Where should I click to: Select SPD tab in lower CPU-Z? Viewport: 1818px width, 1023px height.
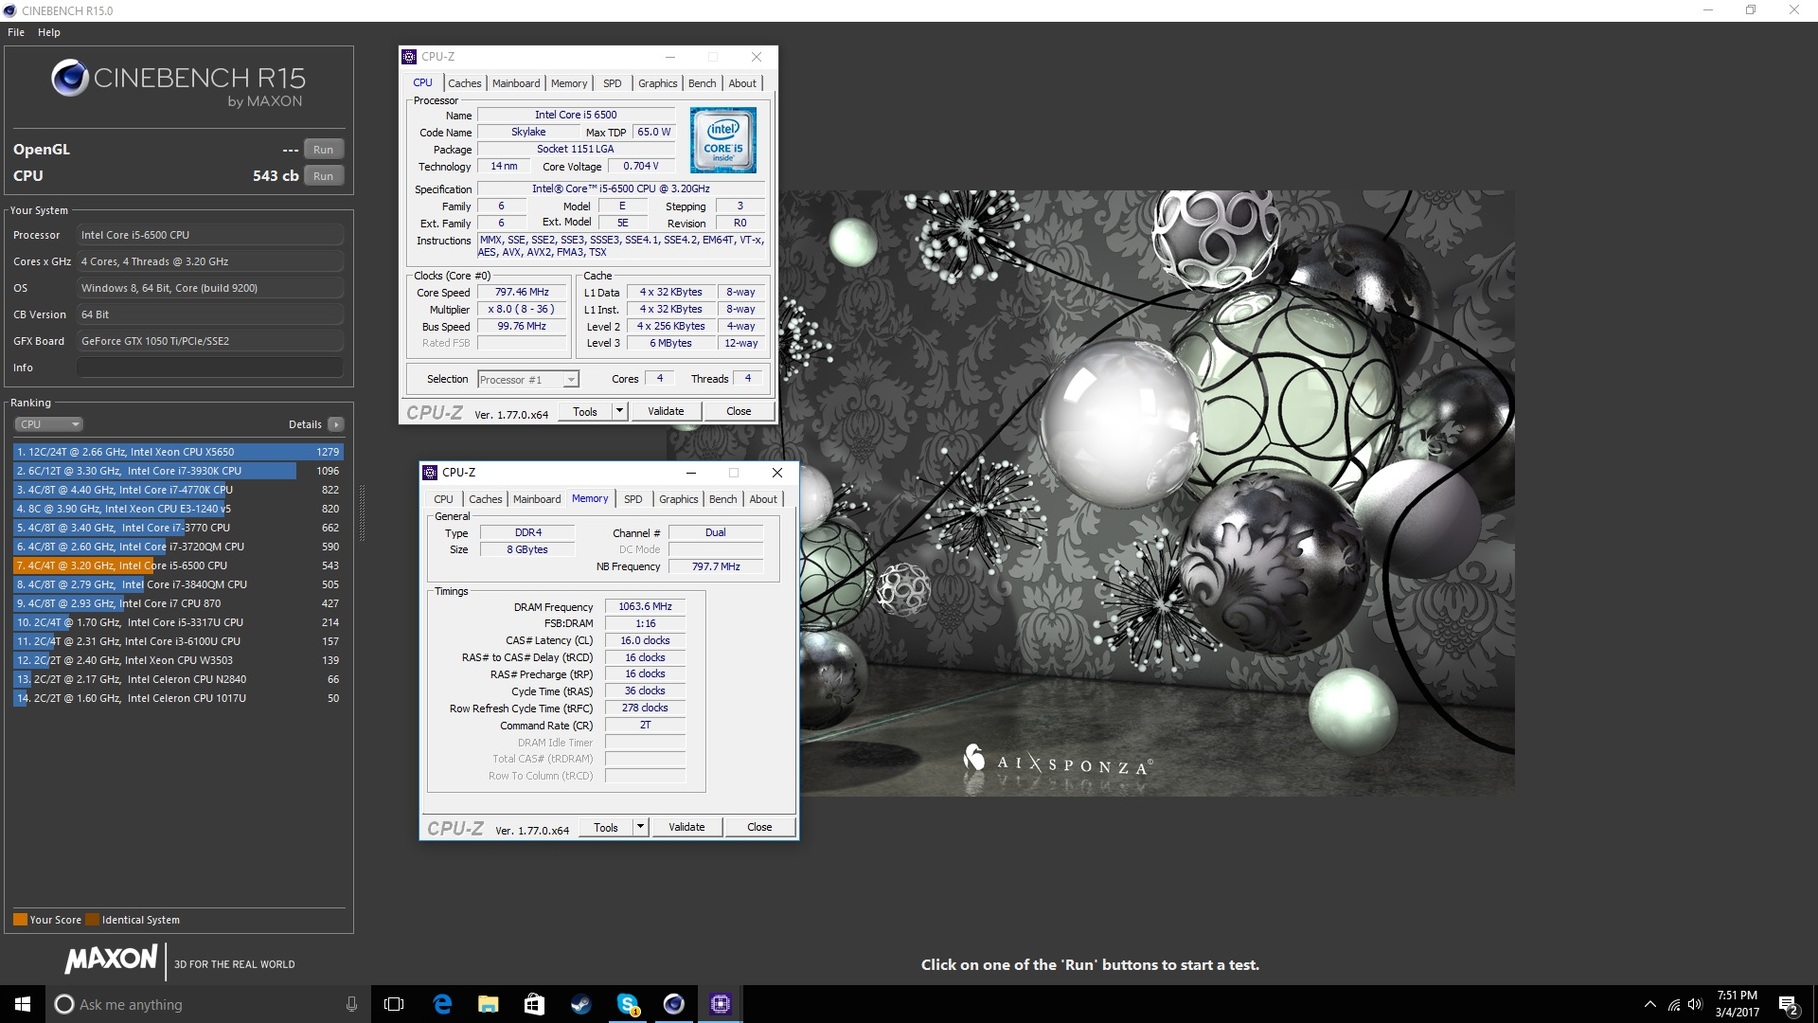[x=633, y=499]
